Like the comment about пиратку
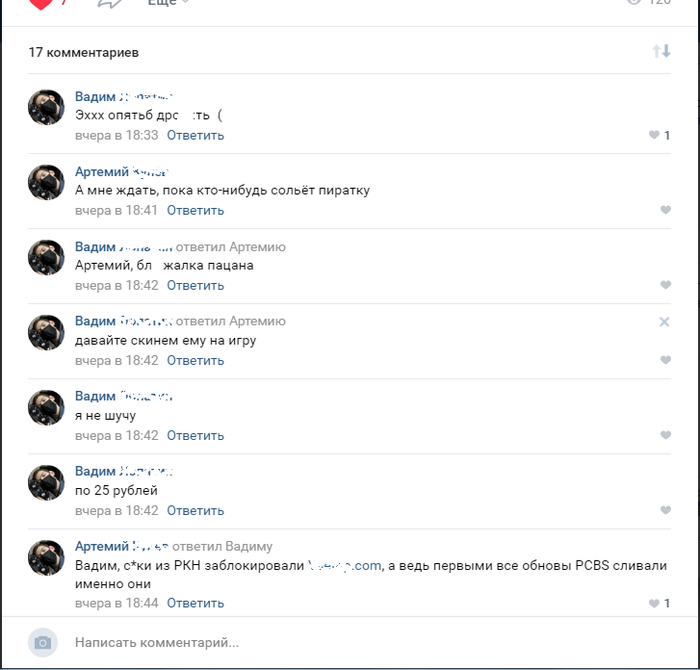The height and width of the screenshot is (670, 700). (x=666, y=210)
